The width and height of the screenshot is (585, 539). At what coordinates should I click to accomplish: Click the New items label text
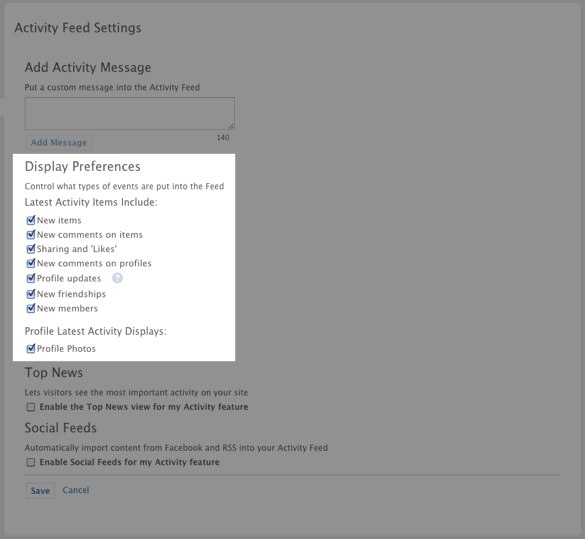pyautogui.click(x=59, y=220)
